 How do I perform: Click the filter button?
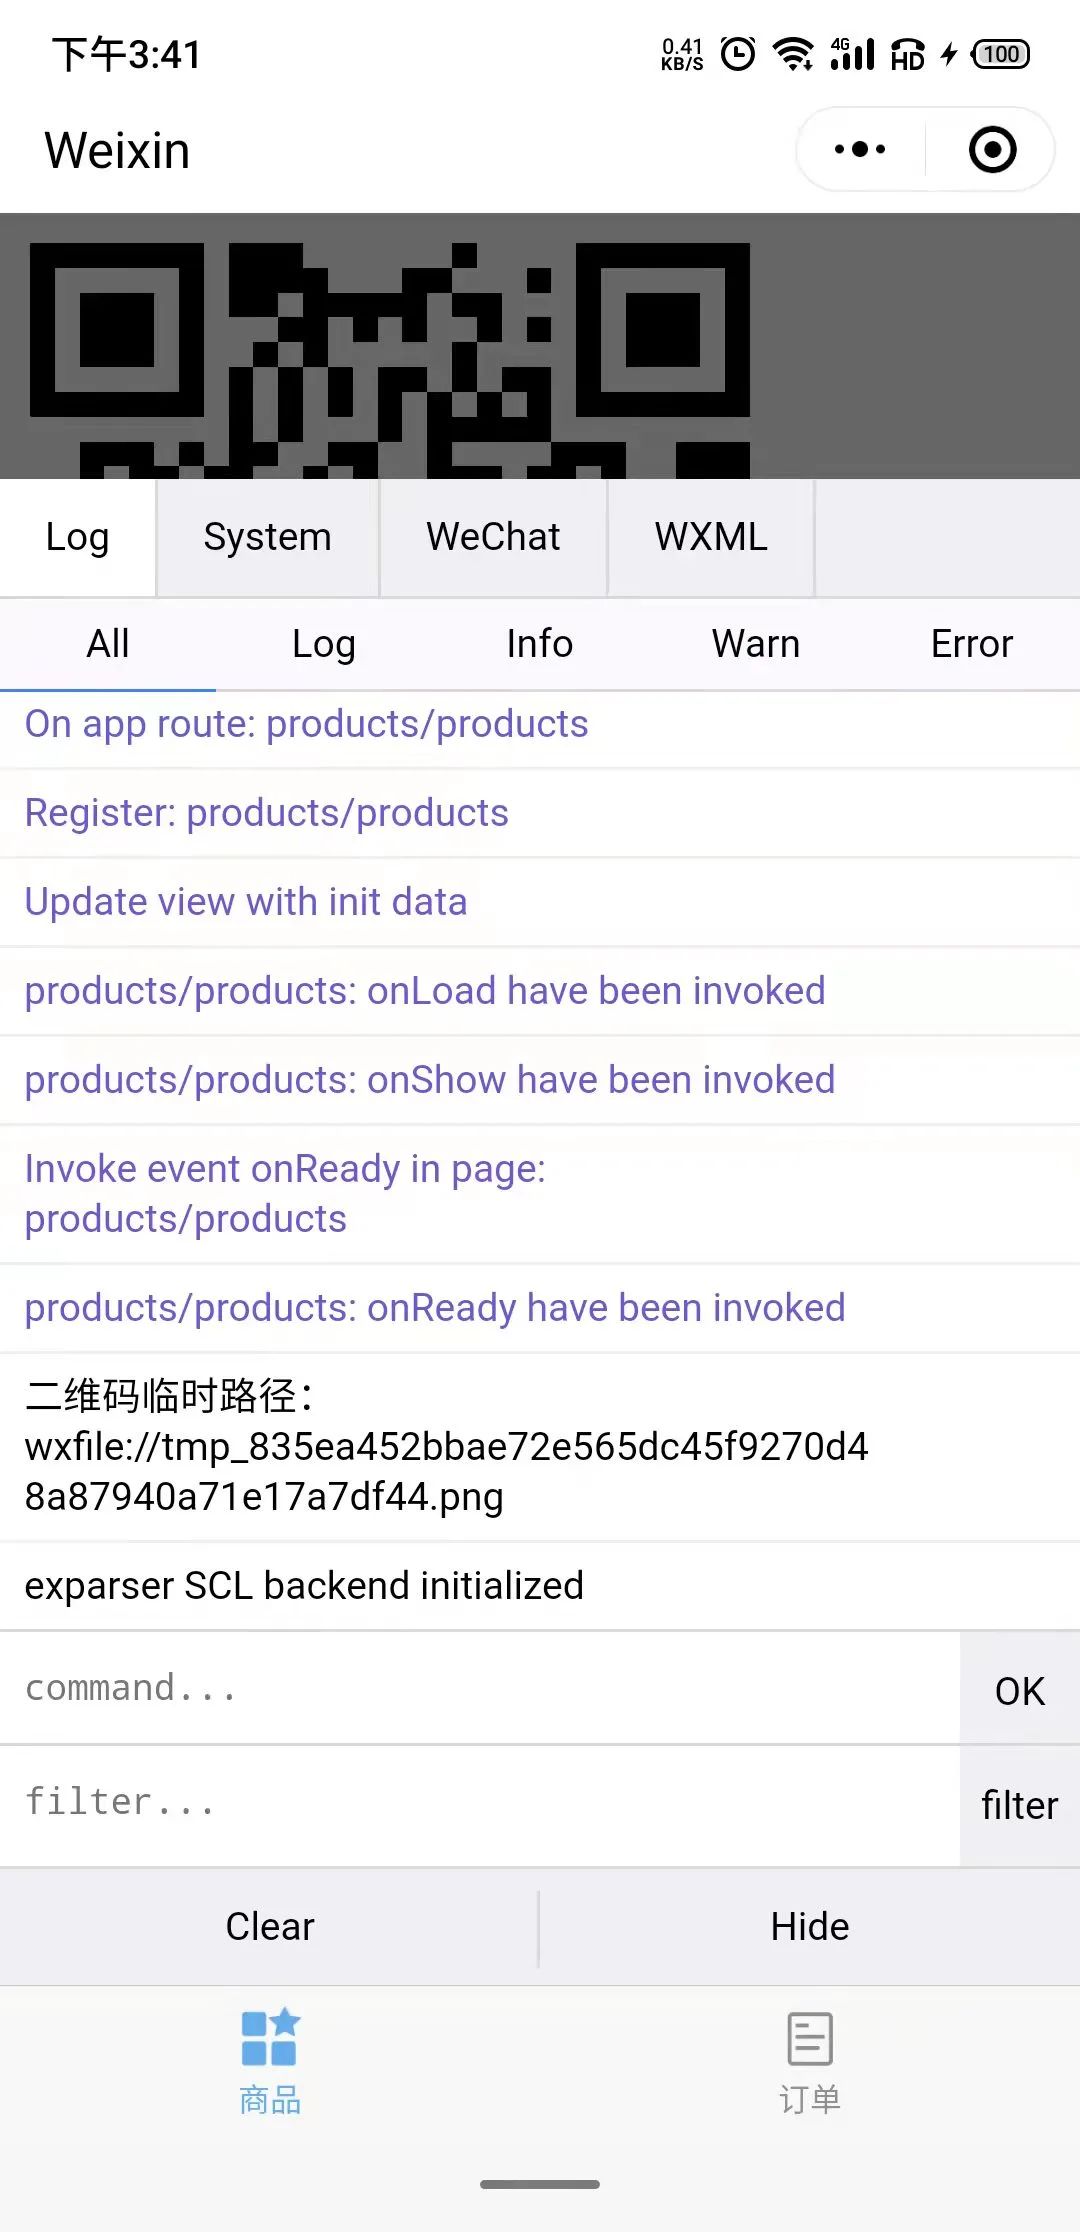tap(1020, 1806)
